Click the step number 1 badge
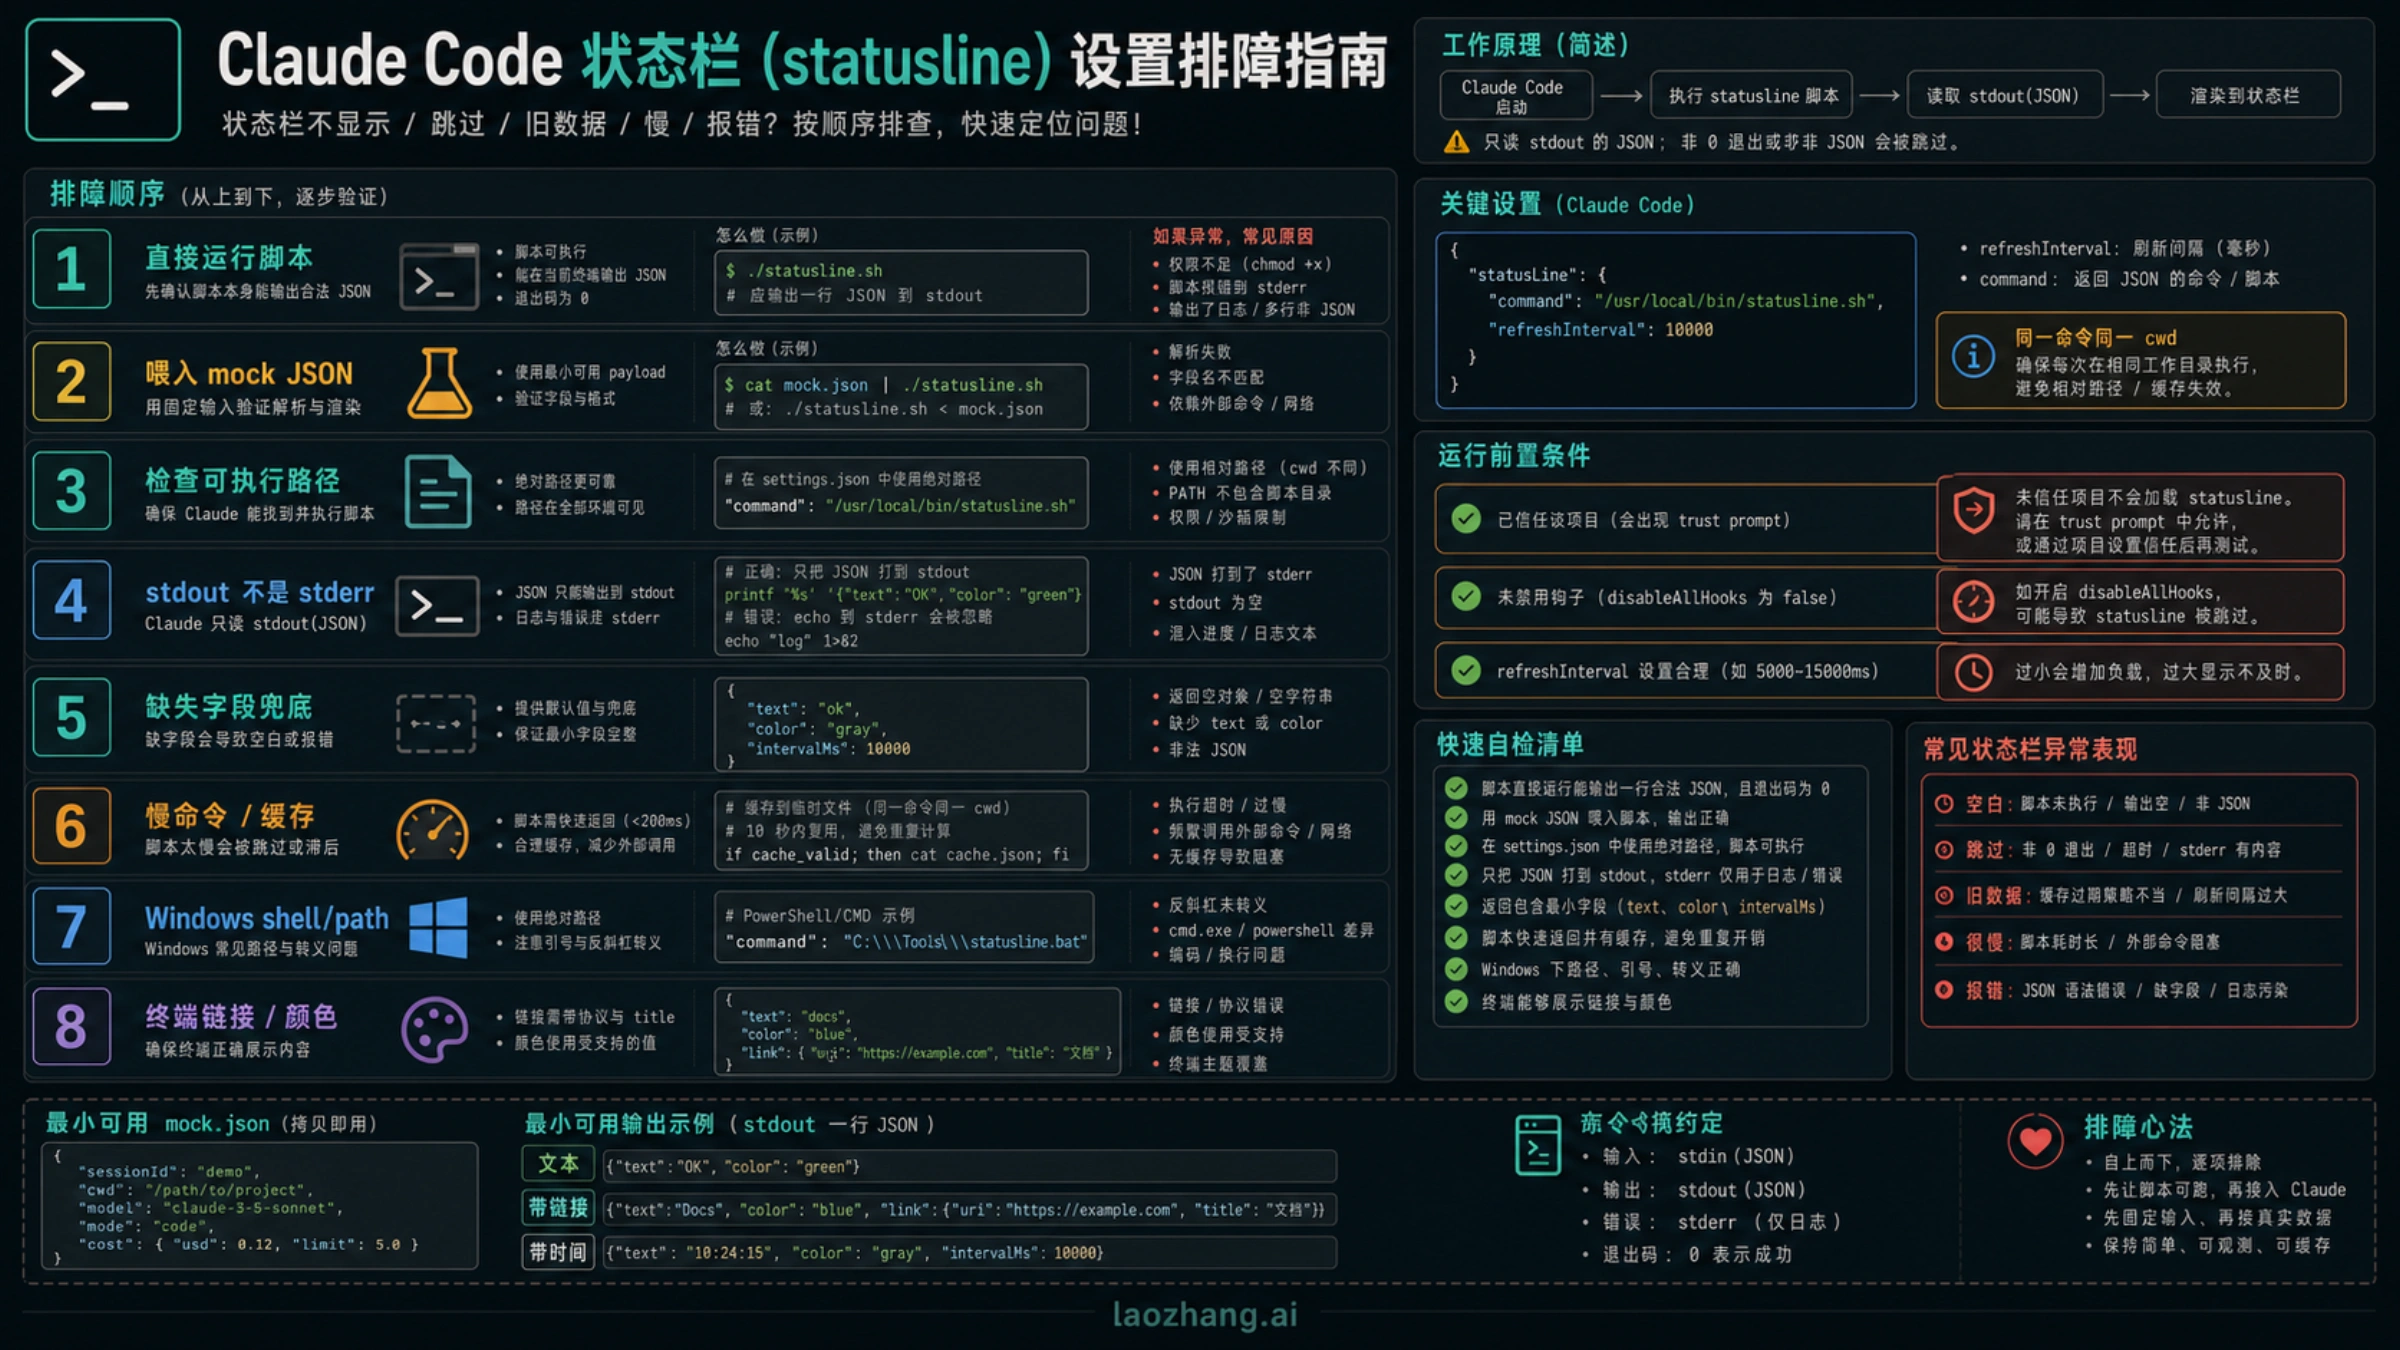 tap(71, 269)
